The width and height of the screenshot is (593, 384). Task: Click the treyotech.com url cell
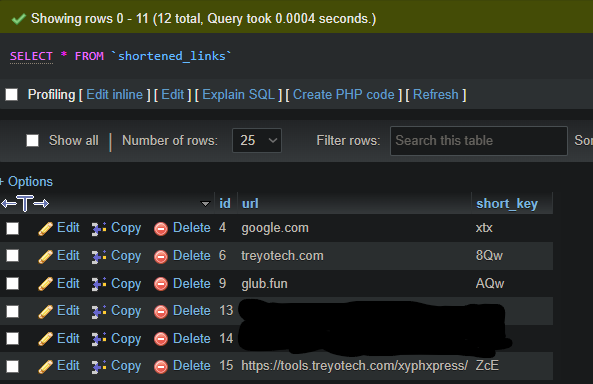point(282,256)
